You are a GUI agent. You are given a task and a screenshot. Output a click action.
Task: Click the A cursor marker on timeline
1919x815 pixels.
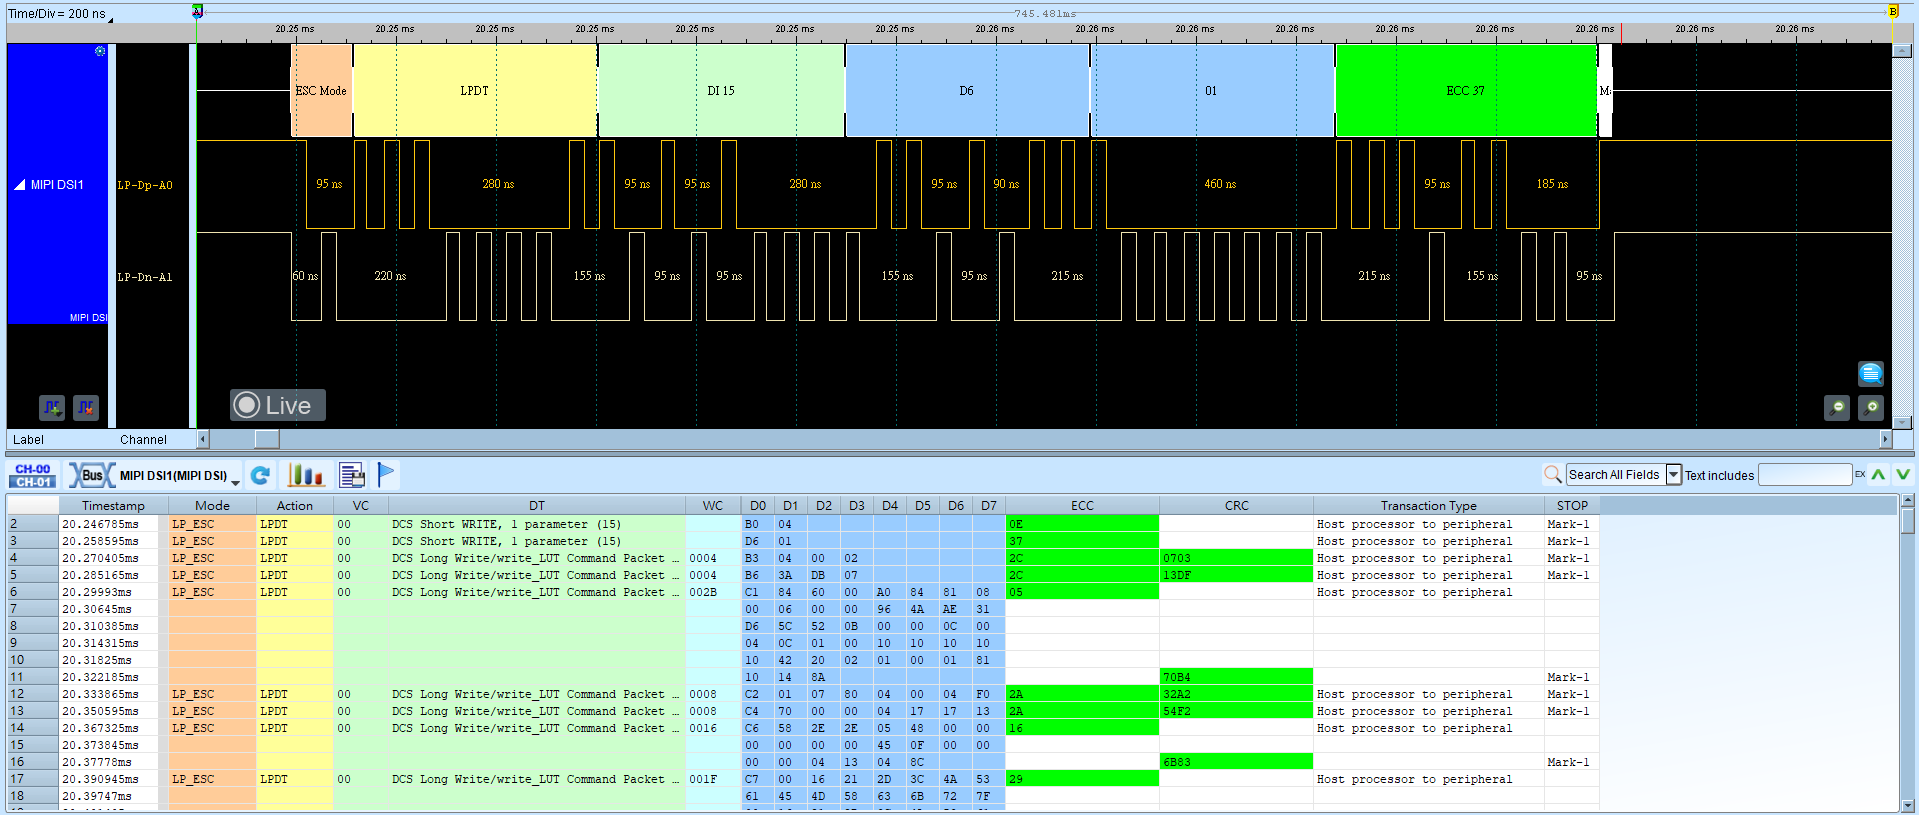click(x=197, y=11)
